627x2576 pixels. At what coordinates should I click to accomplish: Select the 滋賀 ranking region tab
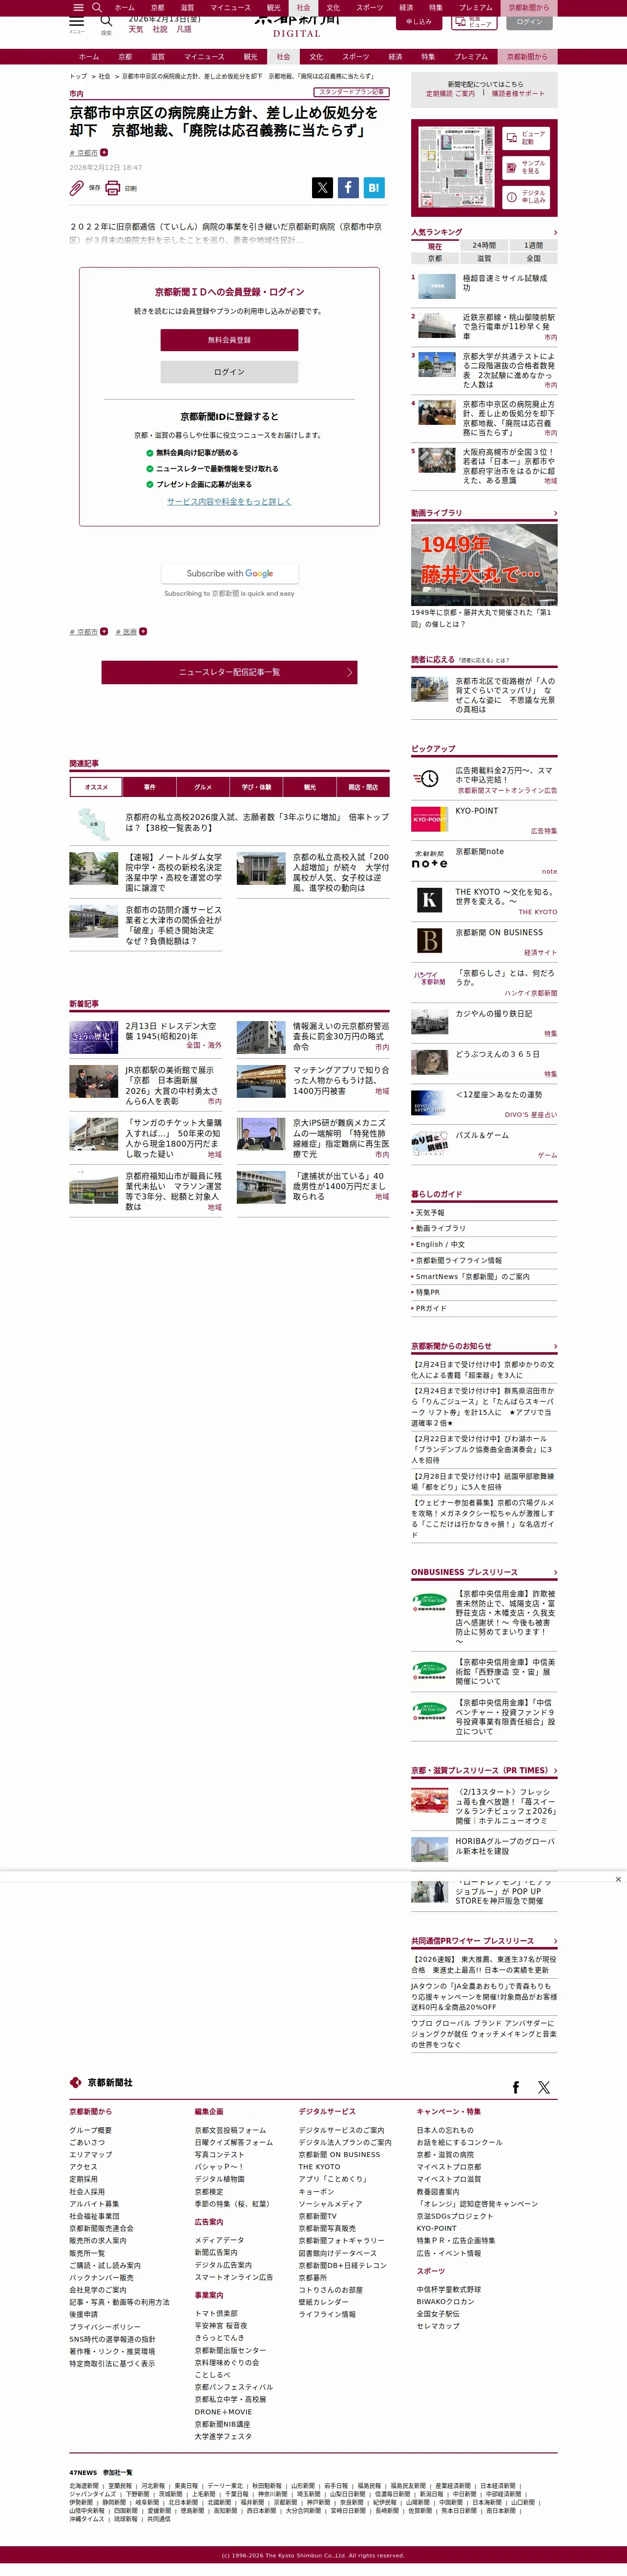coord(484,258)
